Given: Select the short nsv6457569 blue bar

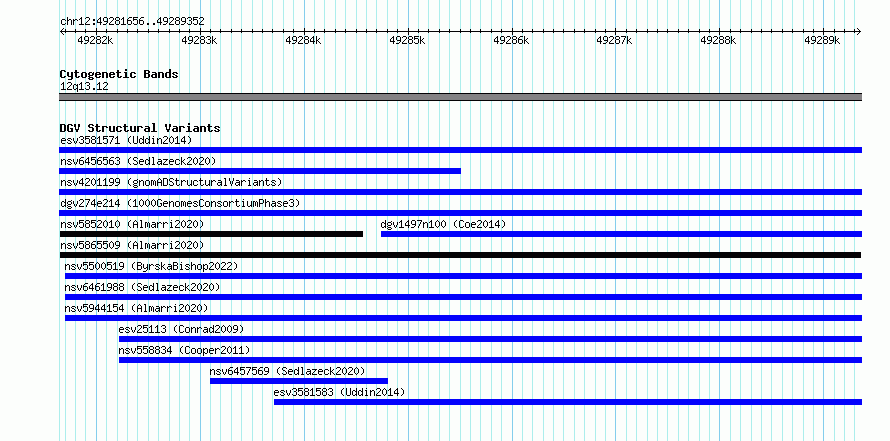Looking at the screenshot, I should click(x=299, y=381).
